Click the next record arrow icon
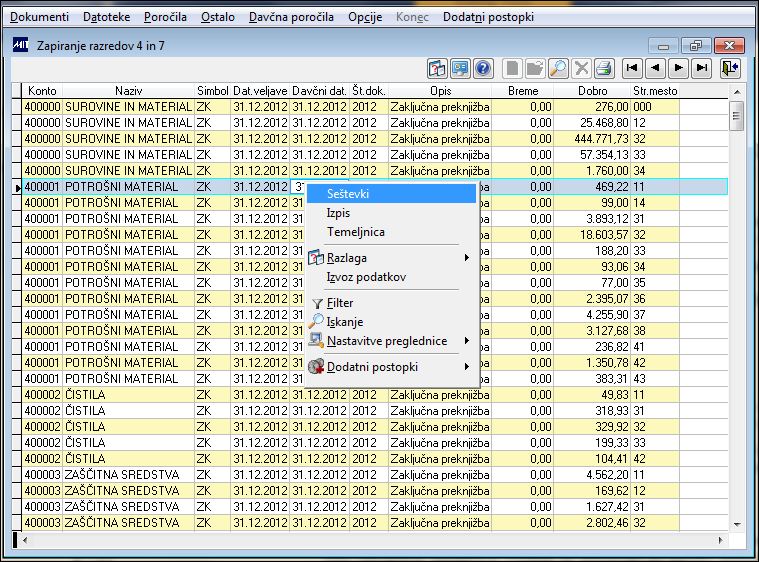Viewport: 759px width, 562px height. coord(679,68)
